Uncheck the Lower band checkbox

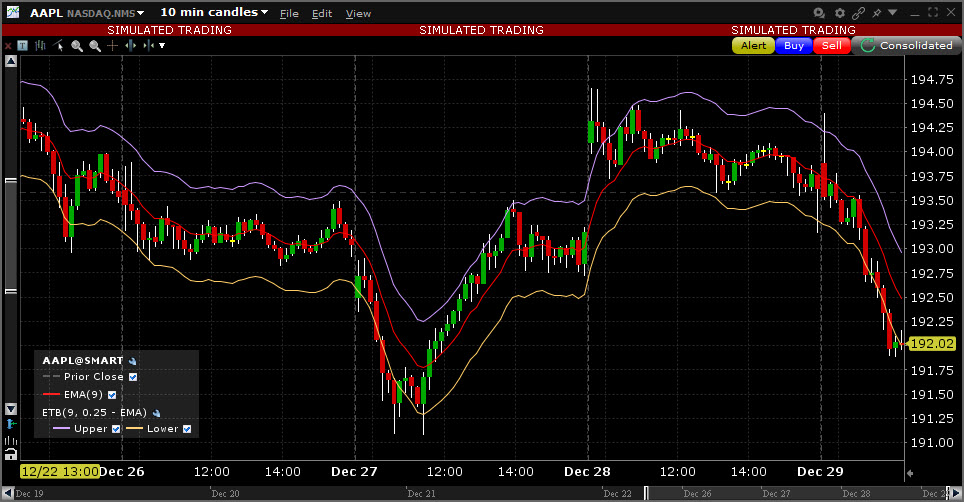[187, 429]
